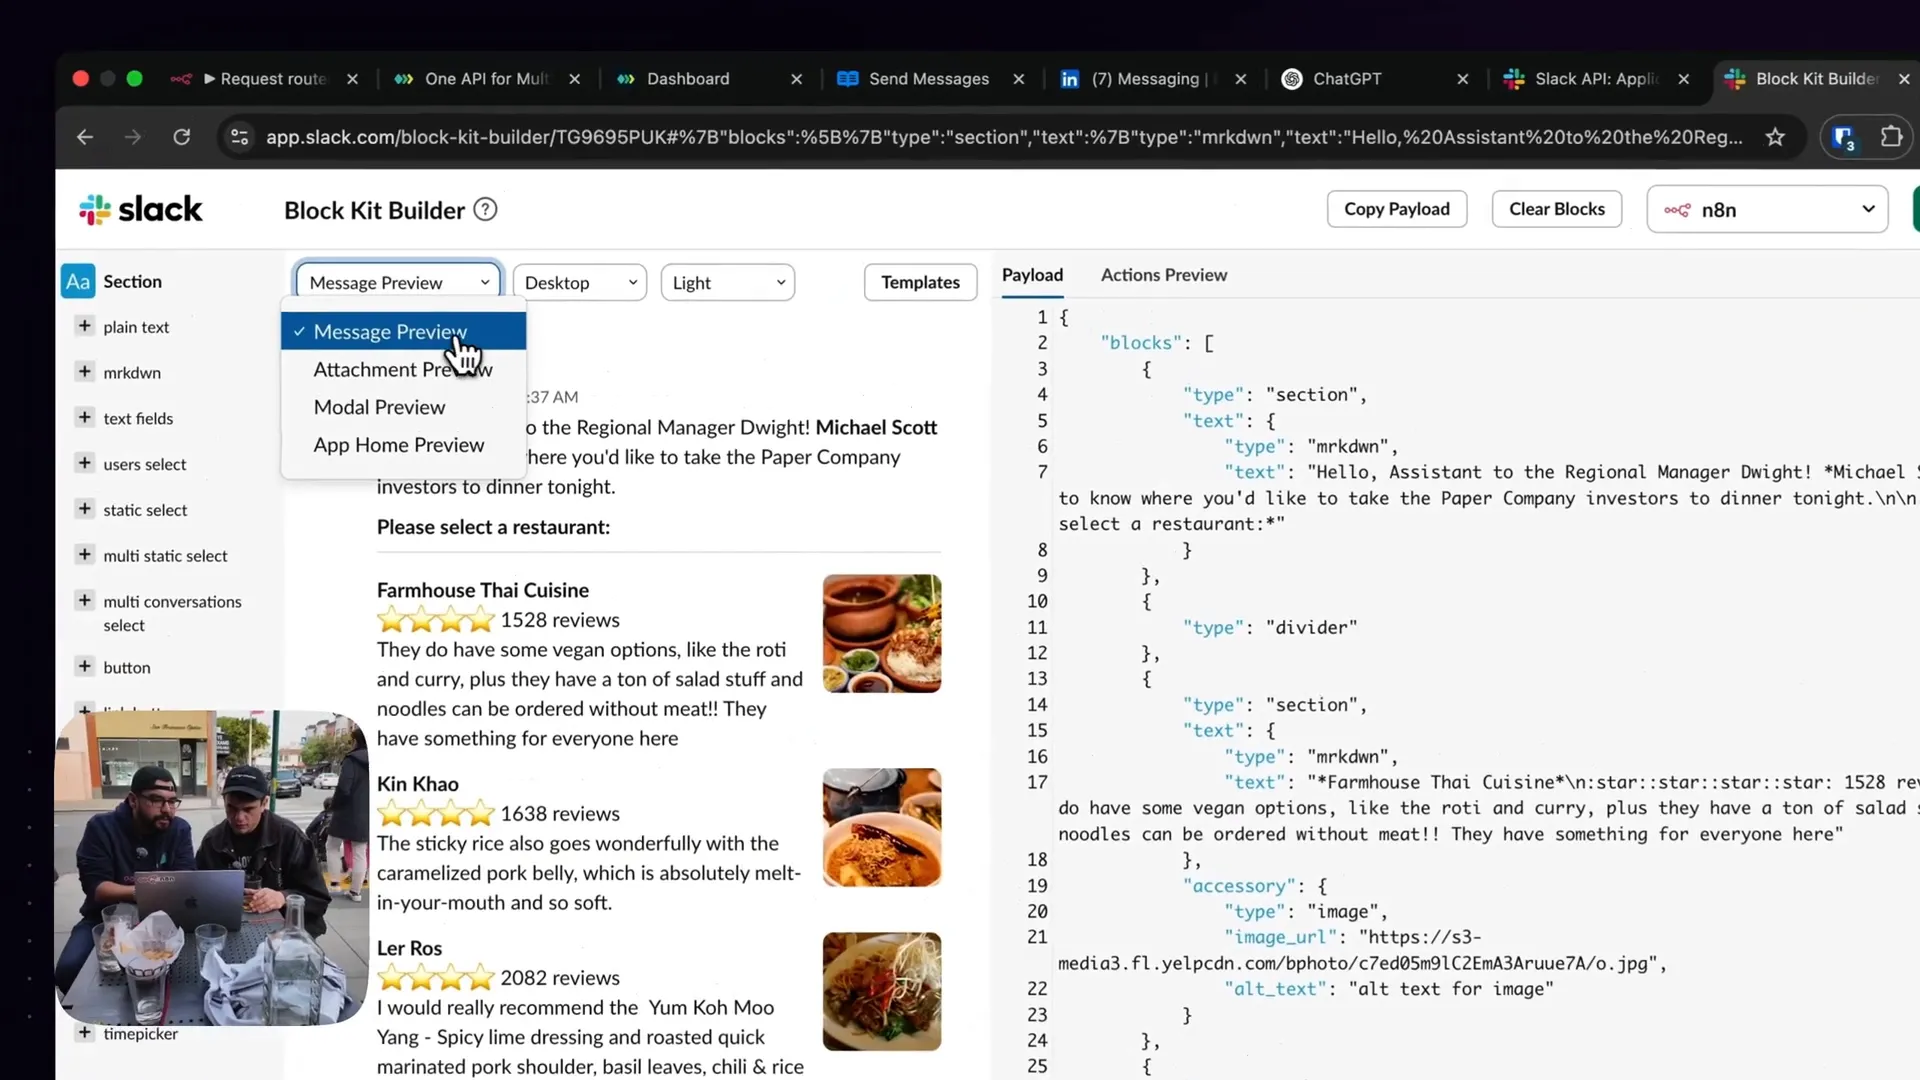This screenshot has height=1080, width=1920.
Task: Open Block Kit Builder help question mark
Action: (x=485, y=210)
